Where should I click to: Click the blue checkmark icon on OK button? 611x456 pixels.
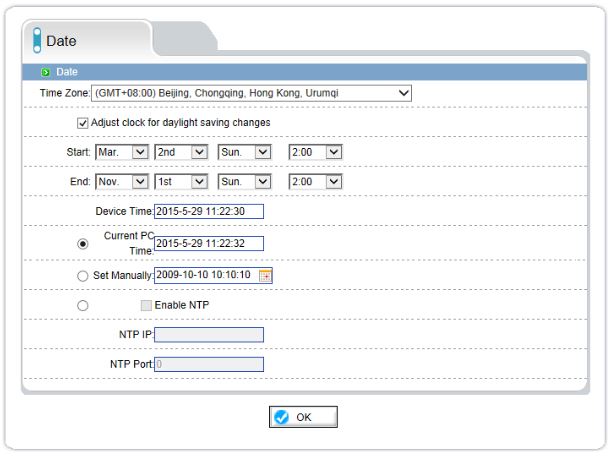pos(281,417)
